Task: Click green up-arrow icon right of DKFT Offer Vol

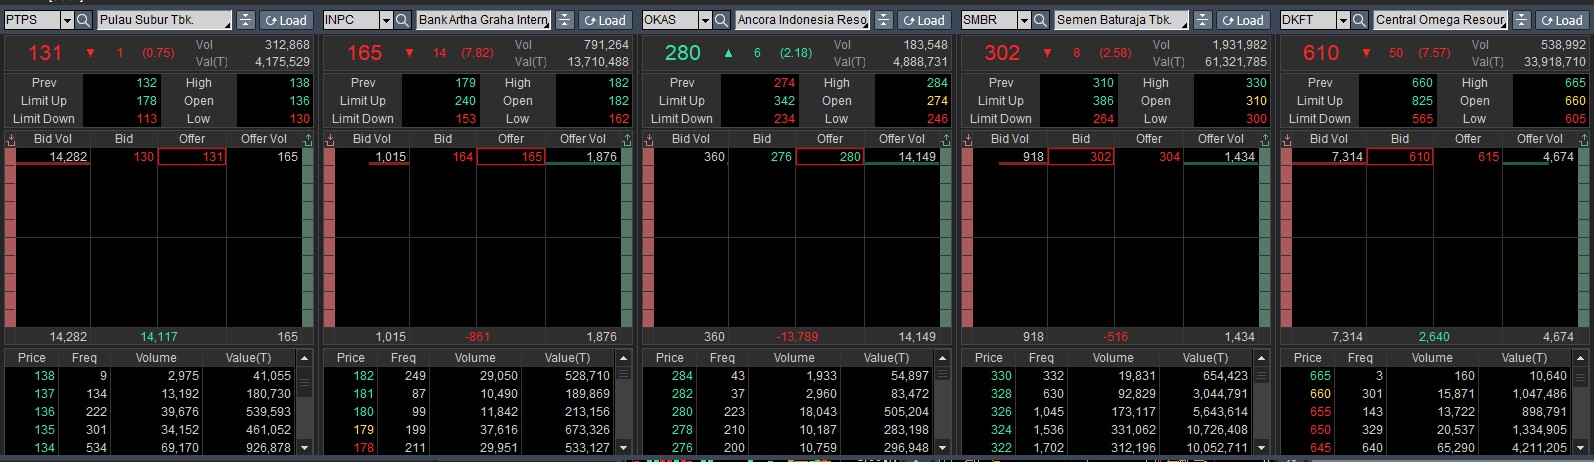Action: [1583, 140]
